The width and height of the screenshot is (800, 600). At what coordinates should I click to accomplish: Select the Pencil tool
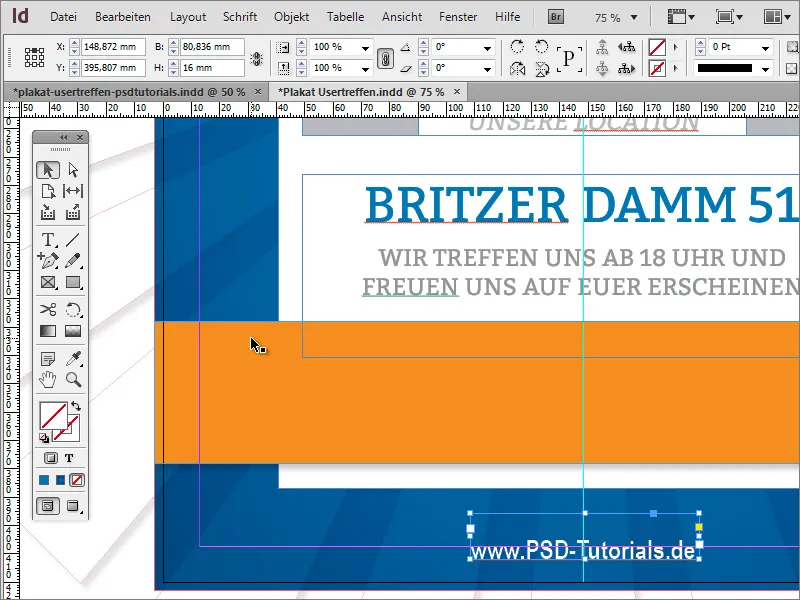73,261
